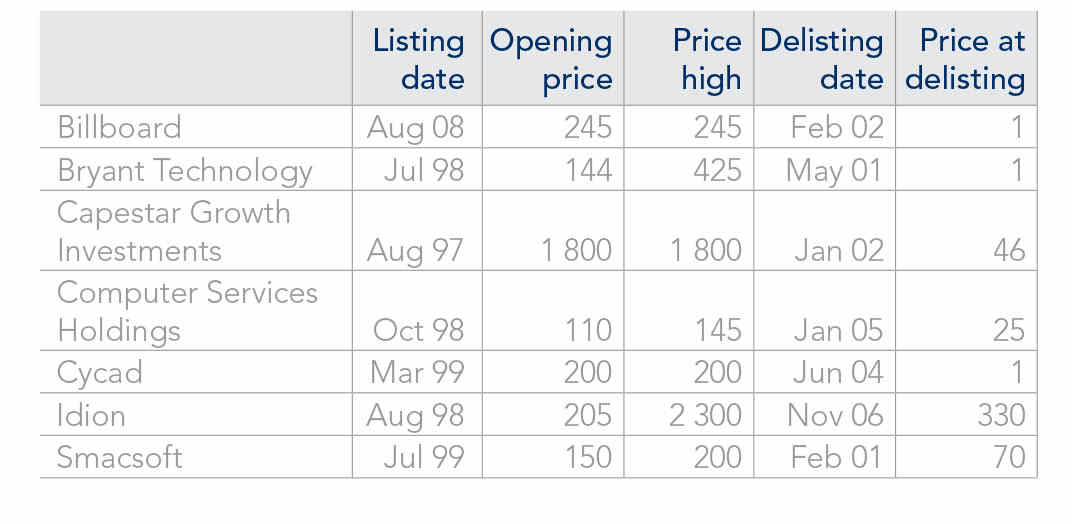
Task: Click Cycad's listing date Mar 99
Action: (417, 374)
